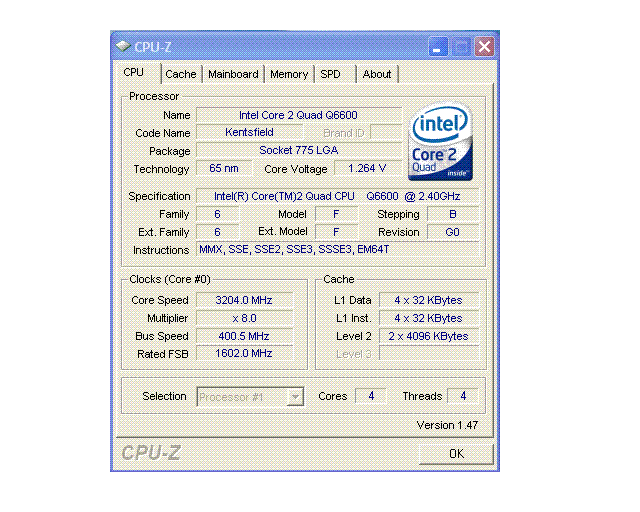Click the Rated FSB value 1602.0 MHz
Viewport: 640px width, 512px height.
coord(244,354)
